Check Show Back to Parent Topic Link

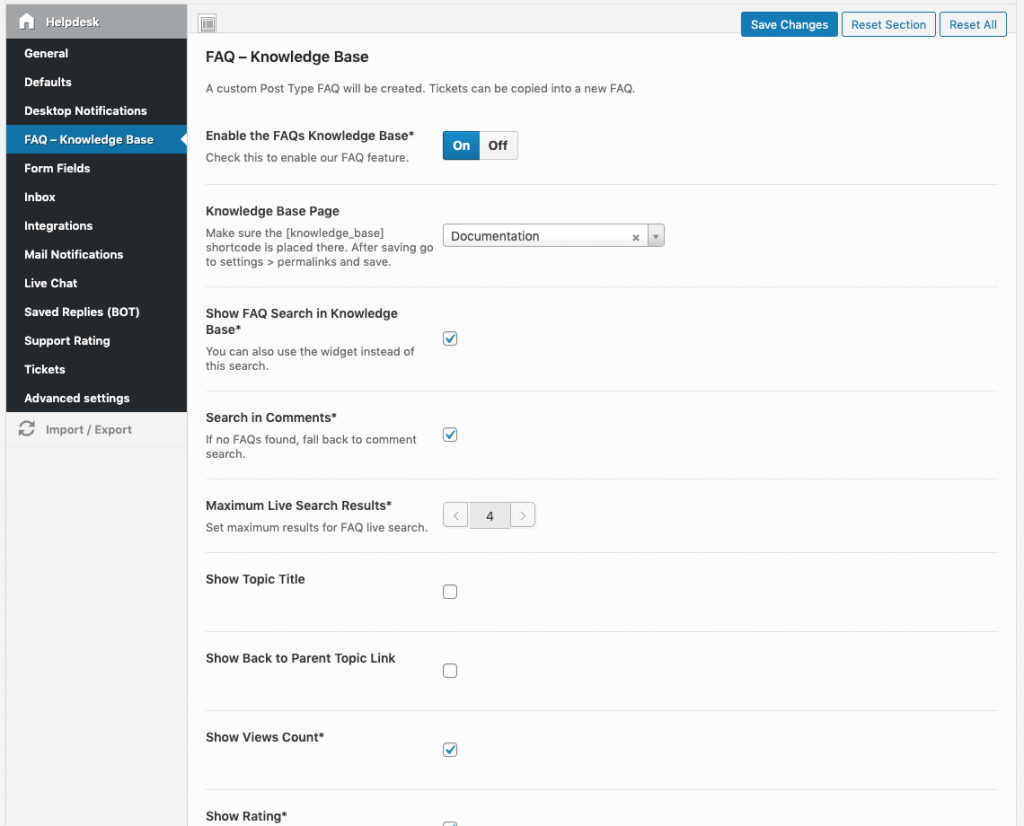(450, 670)
